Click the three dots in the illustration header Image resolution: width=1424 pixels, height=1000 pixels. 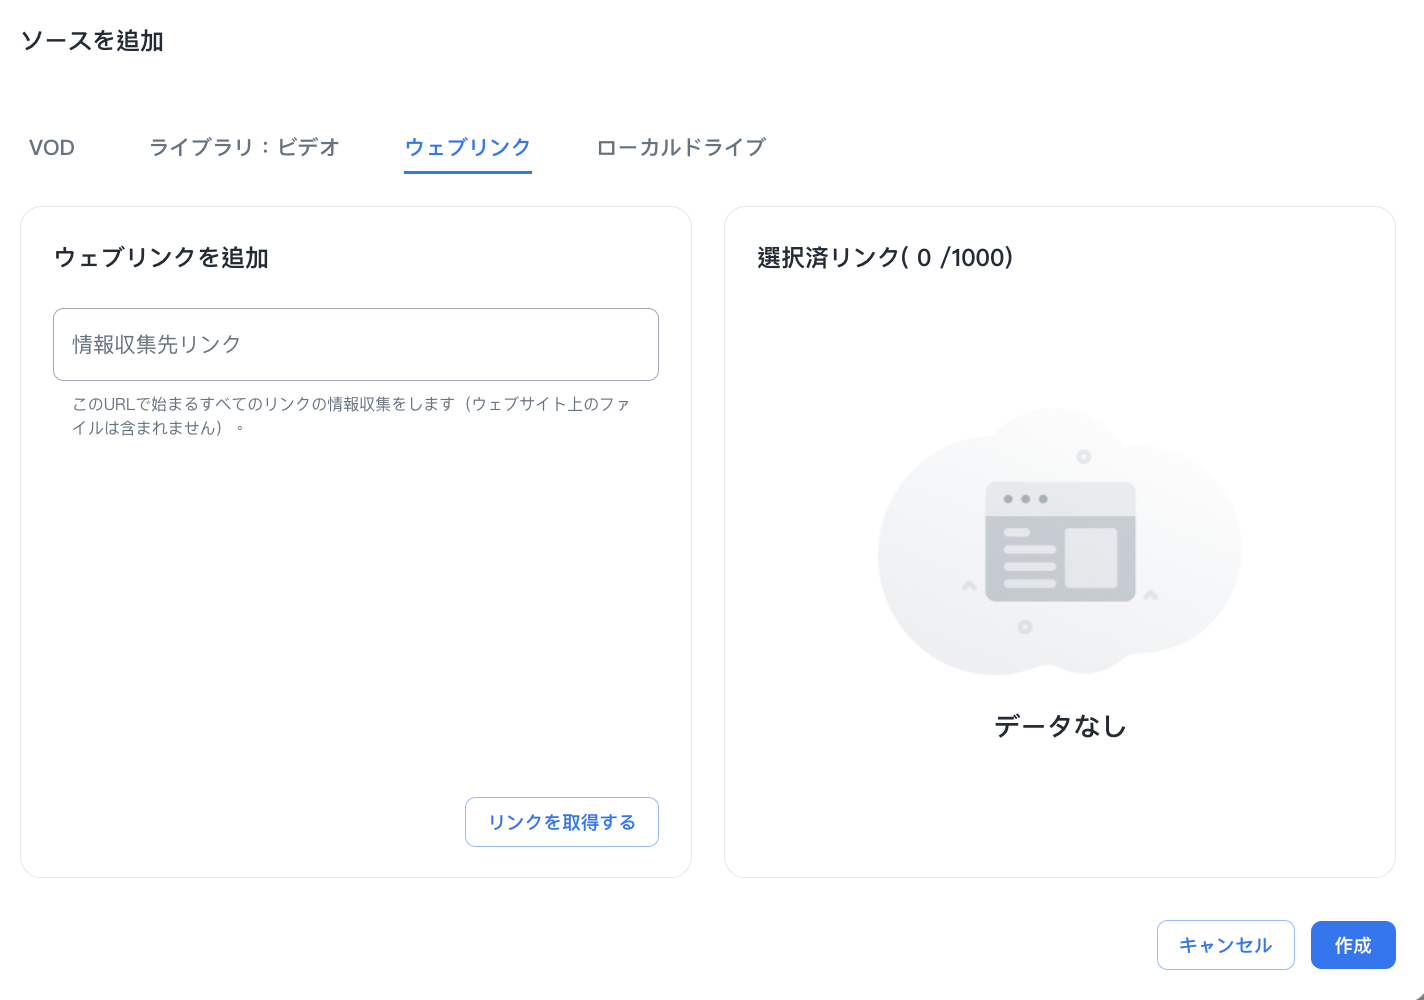(1025, 498)
